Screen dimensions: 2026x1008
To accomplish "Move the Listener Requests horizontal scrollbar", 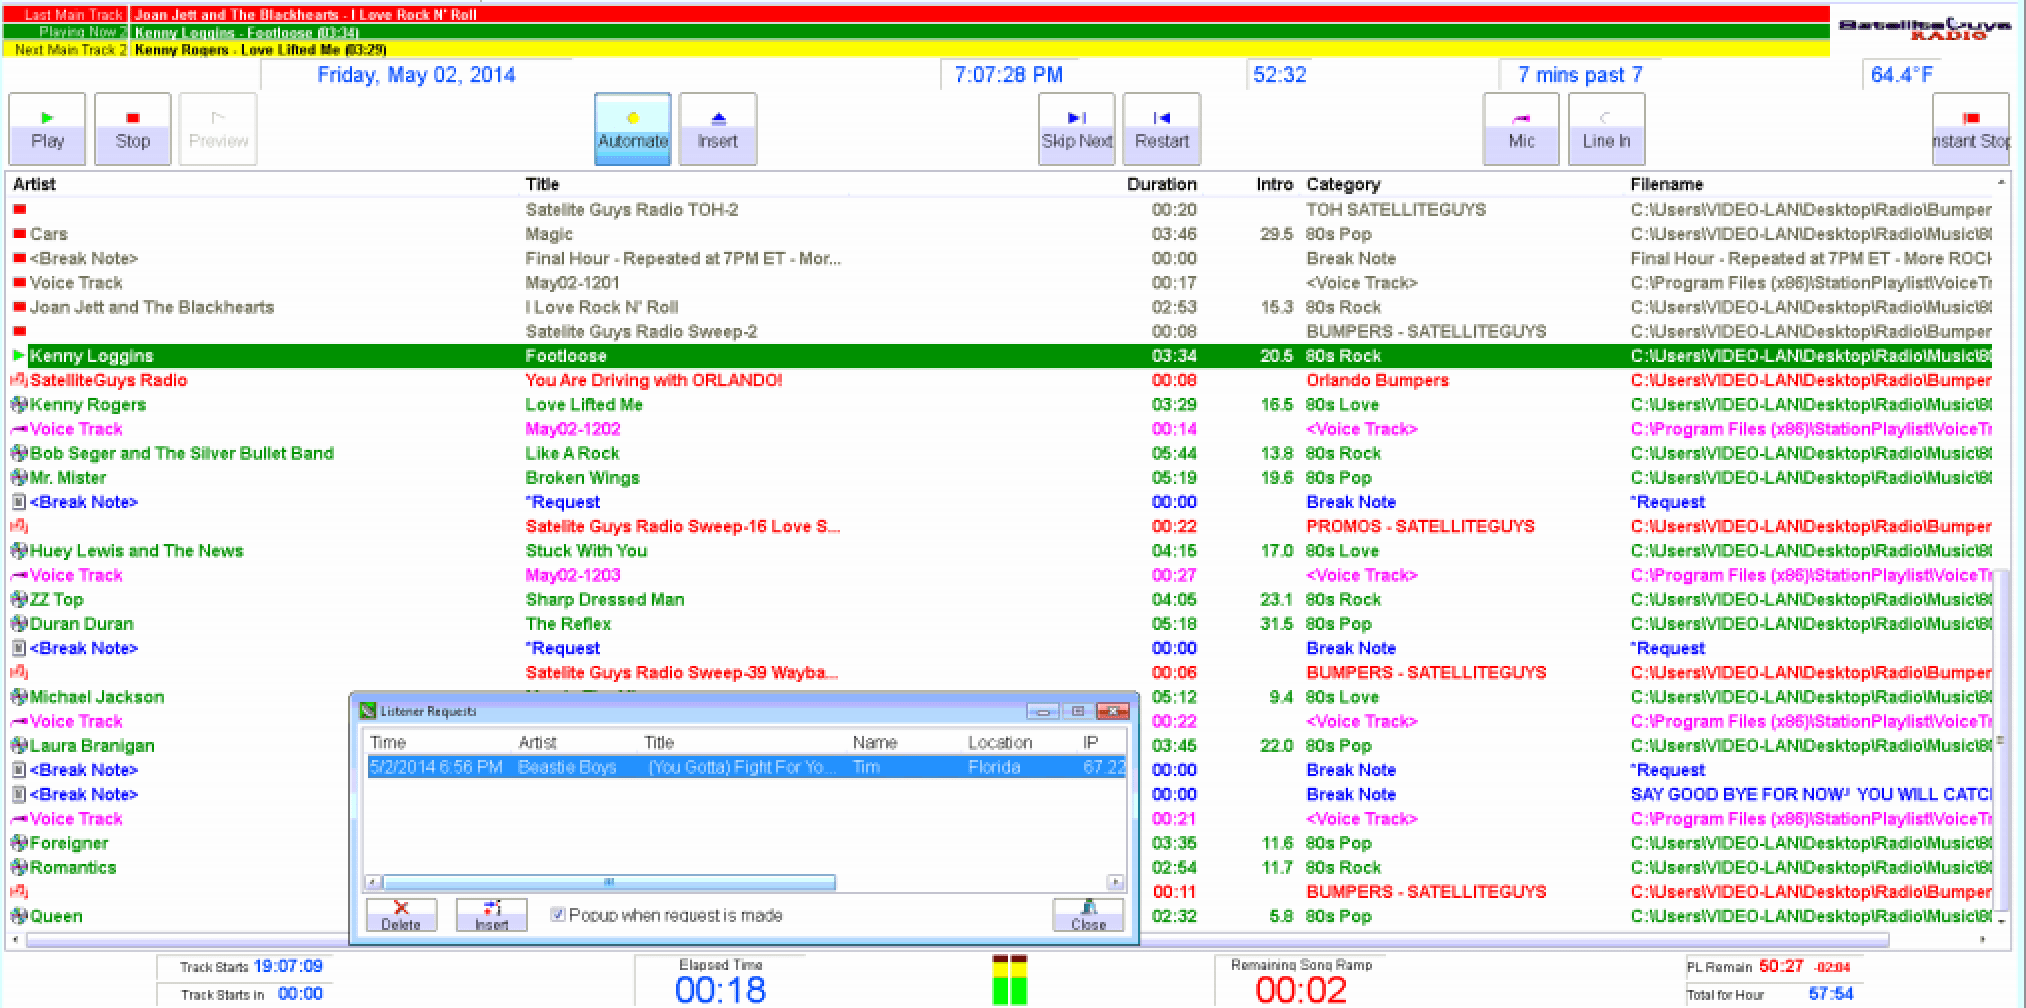I will coord(609,882).
